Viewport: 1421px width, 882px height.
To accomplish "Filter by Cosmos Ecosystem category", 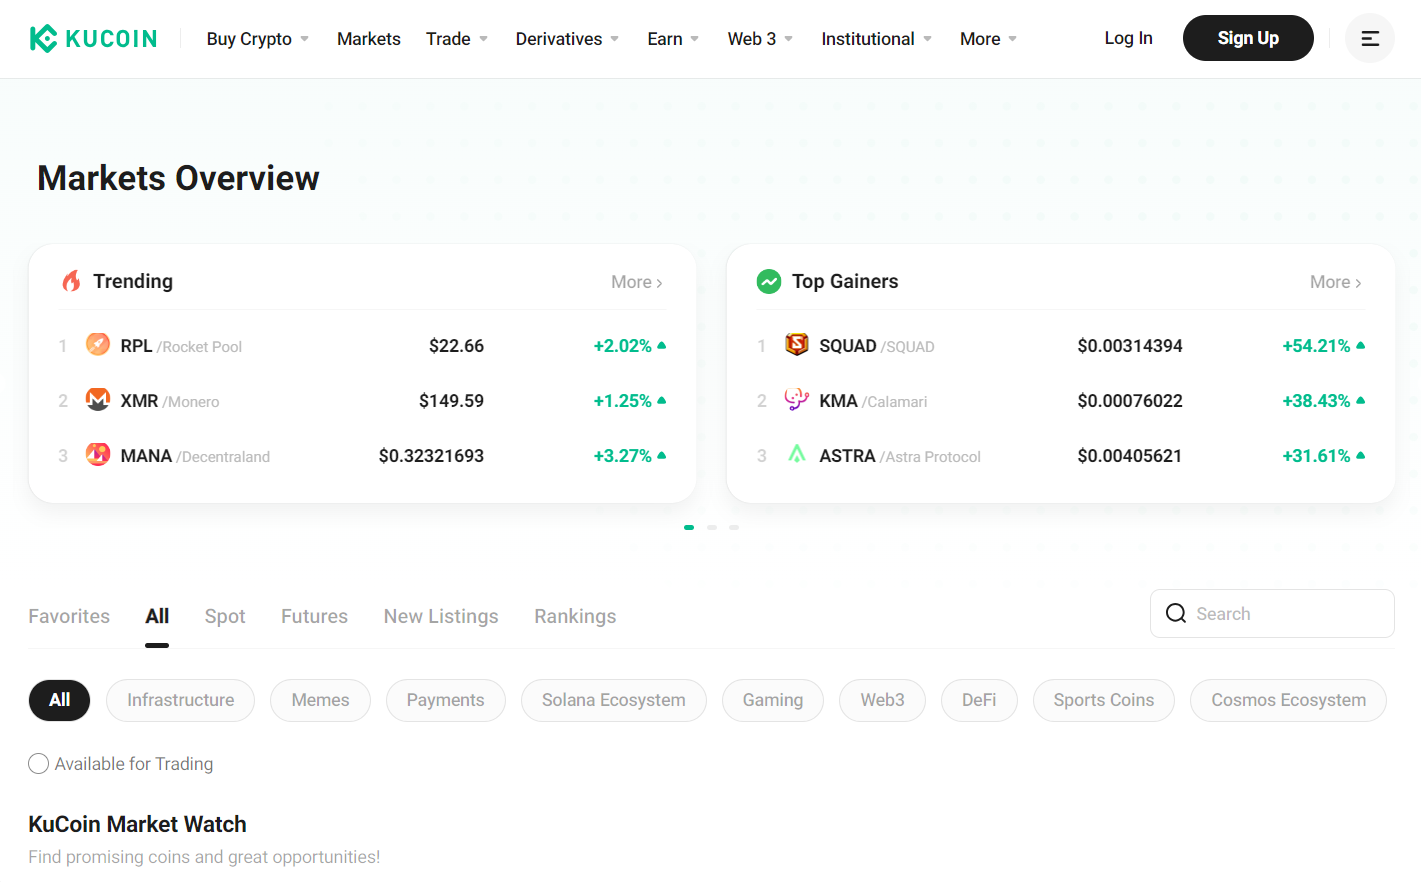I will click(1288, 700).
